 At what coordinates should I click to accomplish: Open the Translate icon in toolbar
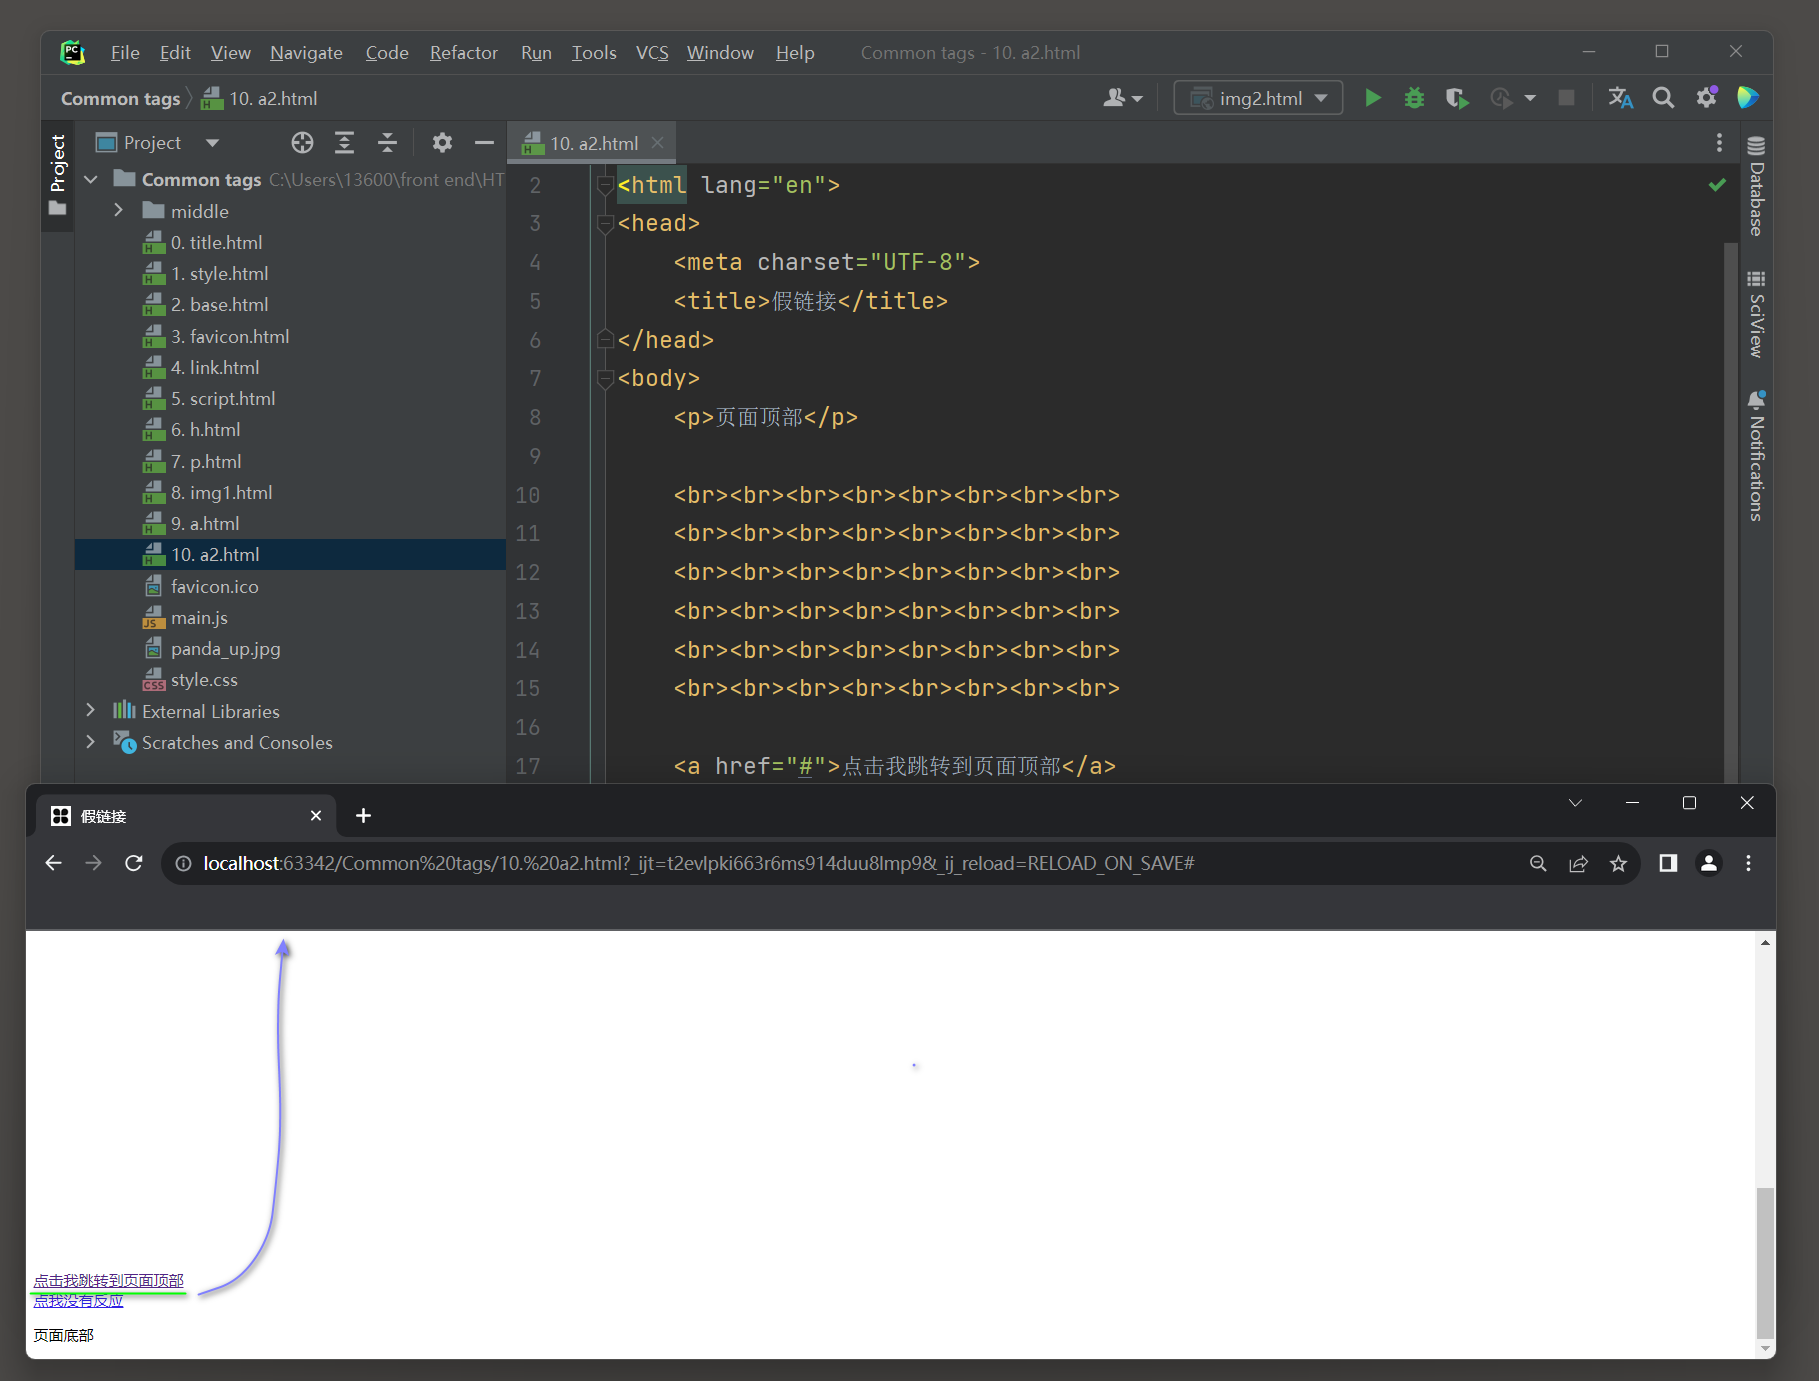1620,98
